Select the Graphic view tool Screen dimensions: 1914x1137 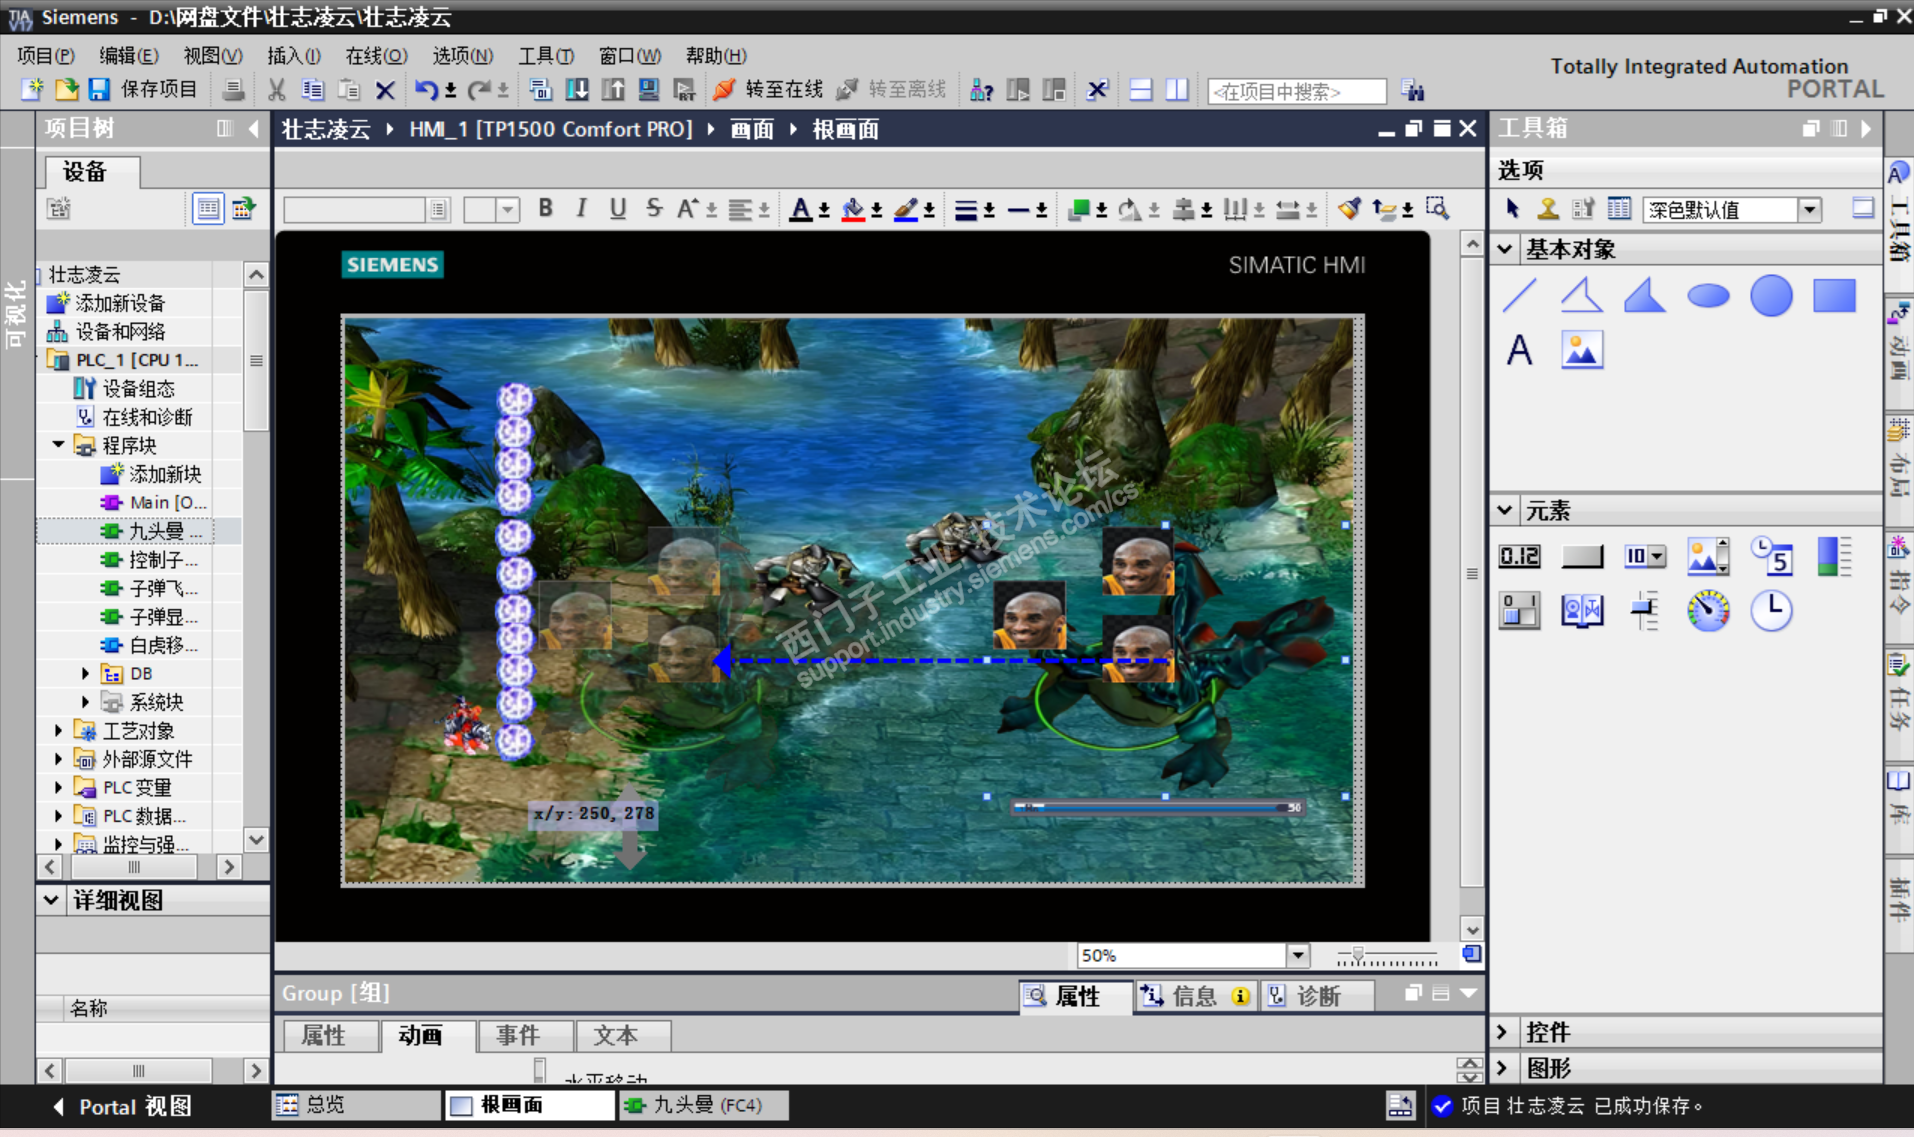(x=1582, y=350)
